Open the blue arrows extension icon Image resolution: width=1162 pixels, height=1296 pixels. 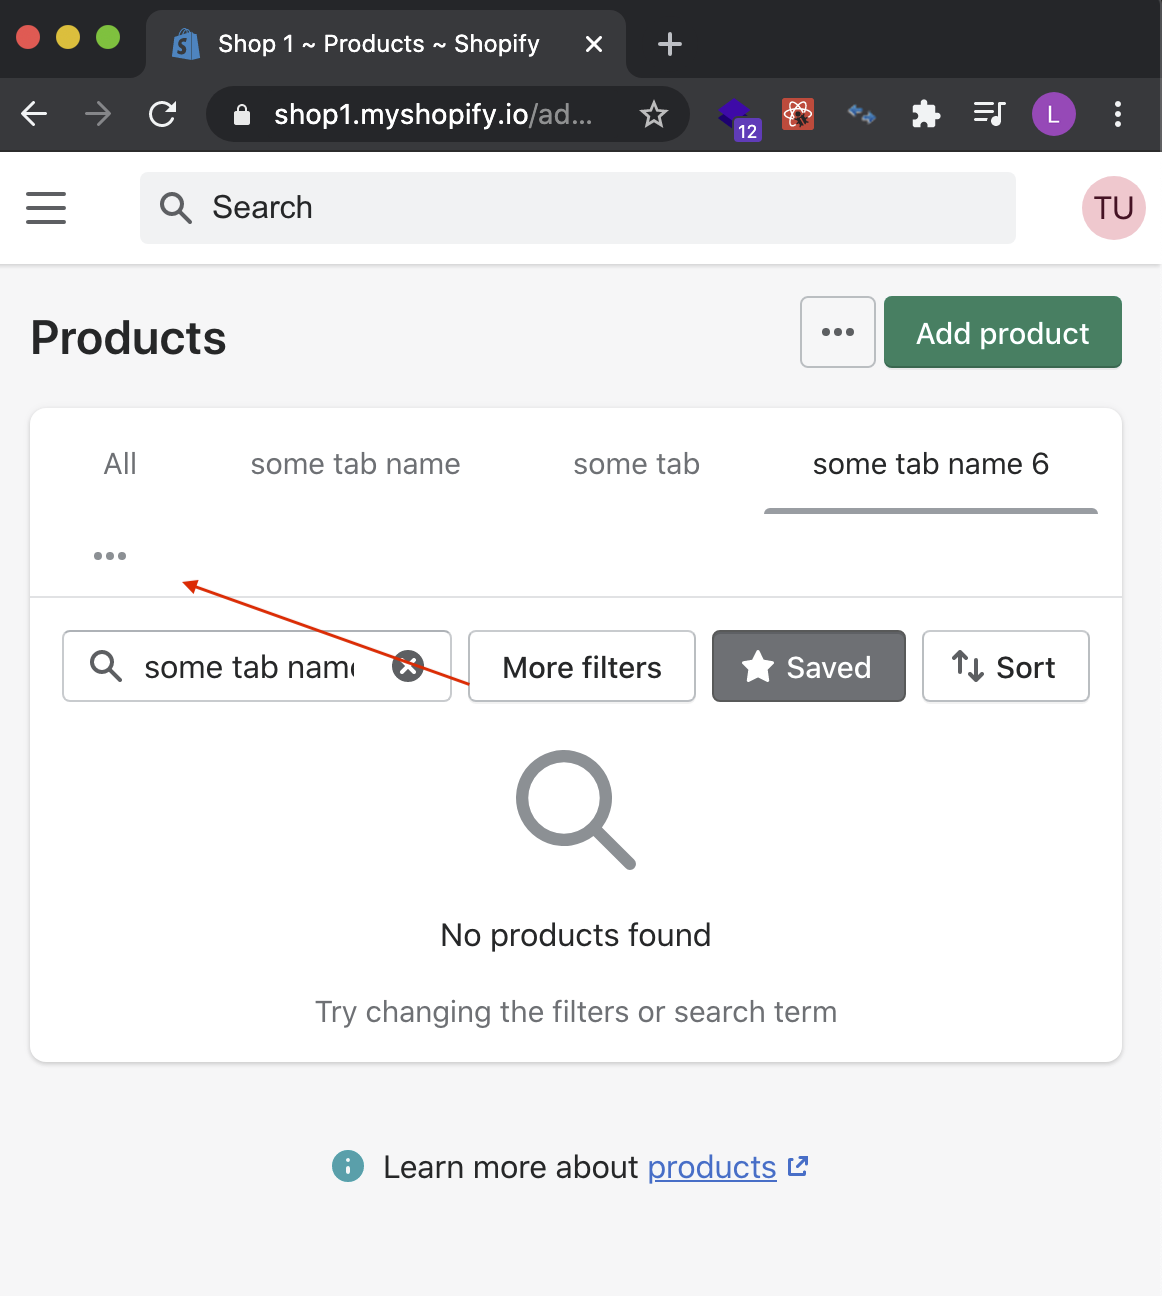click(x=862, y=115)
